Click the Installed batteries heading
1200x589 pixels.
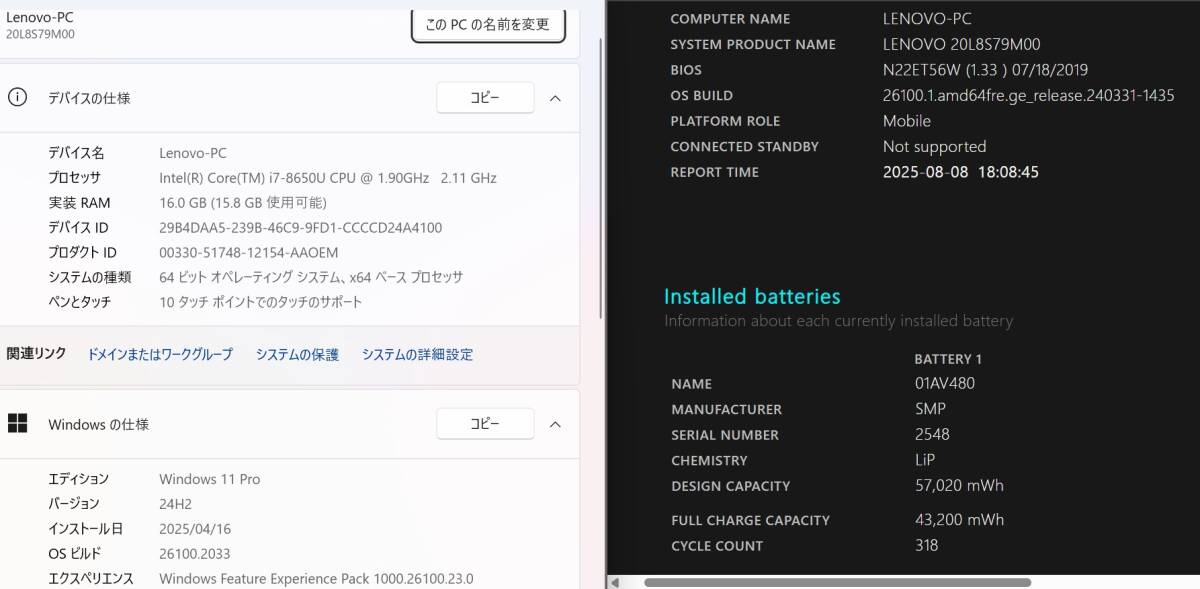(752, 296)
